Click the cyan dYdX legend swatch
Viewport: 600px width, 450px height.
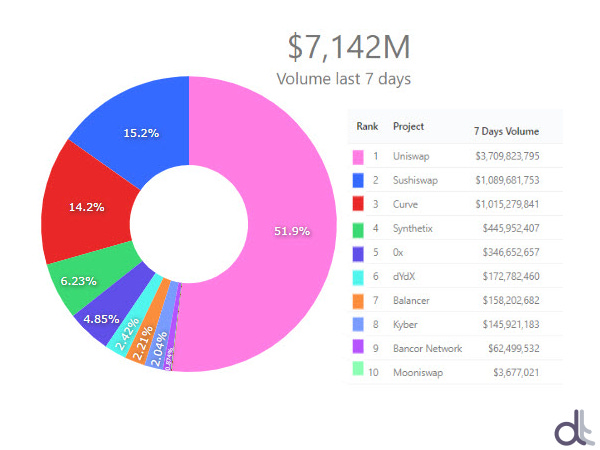point(358,278)
